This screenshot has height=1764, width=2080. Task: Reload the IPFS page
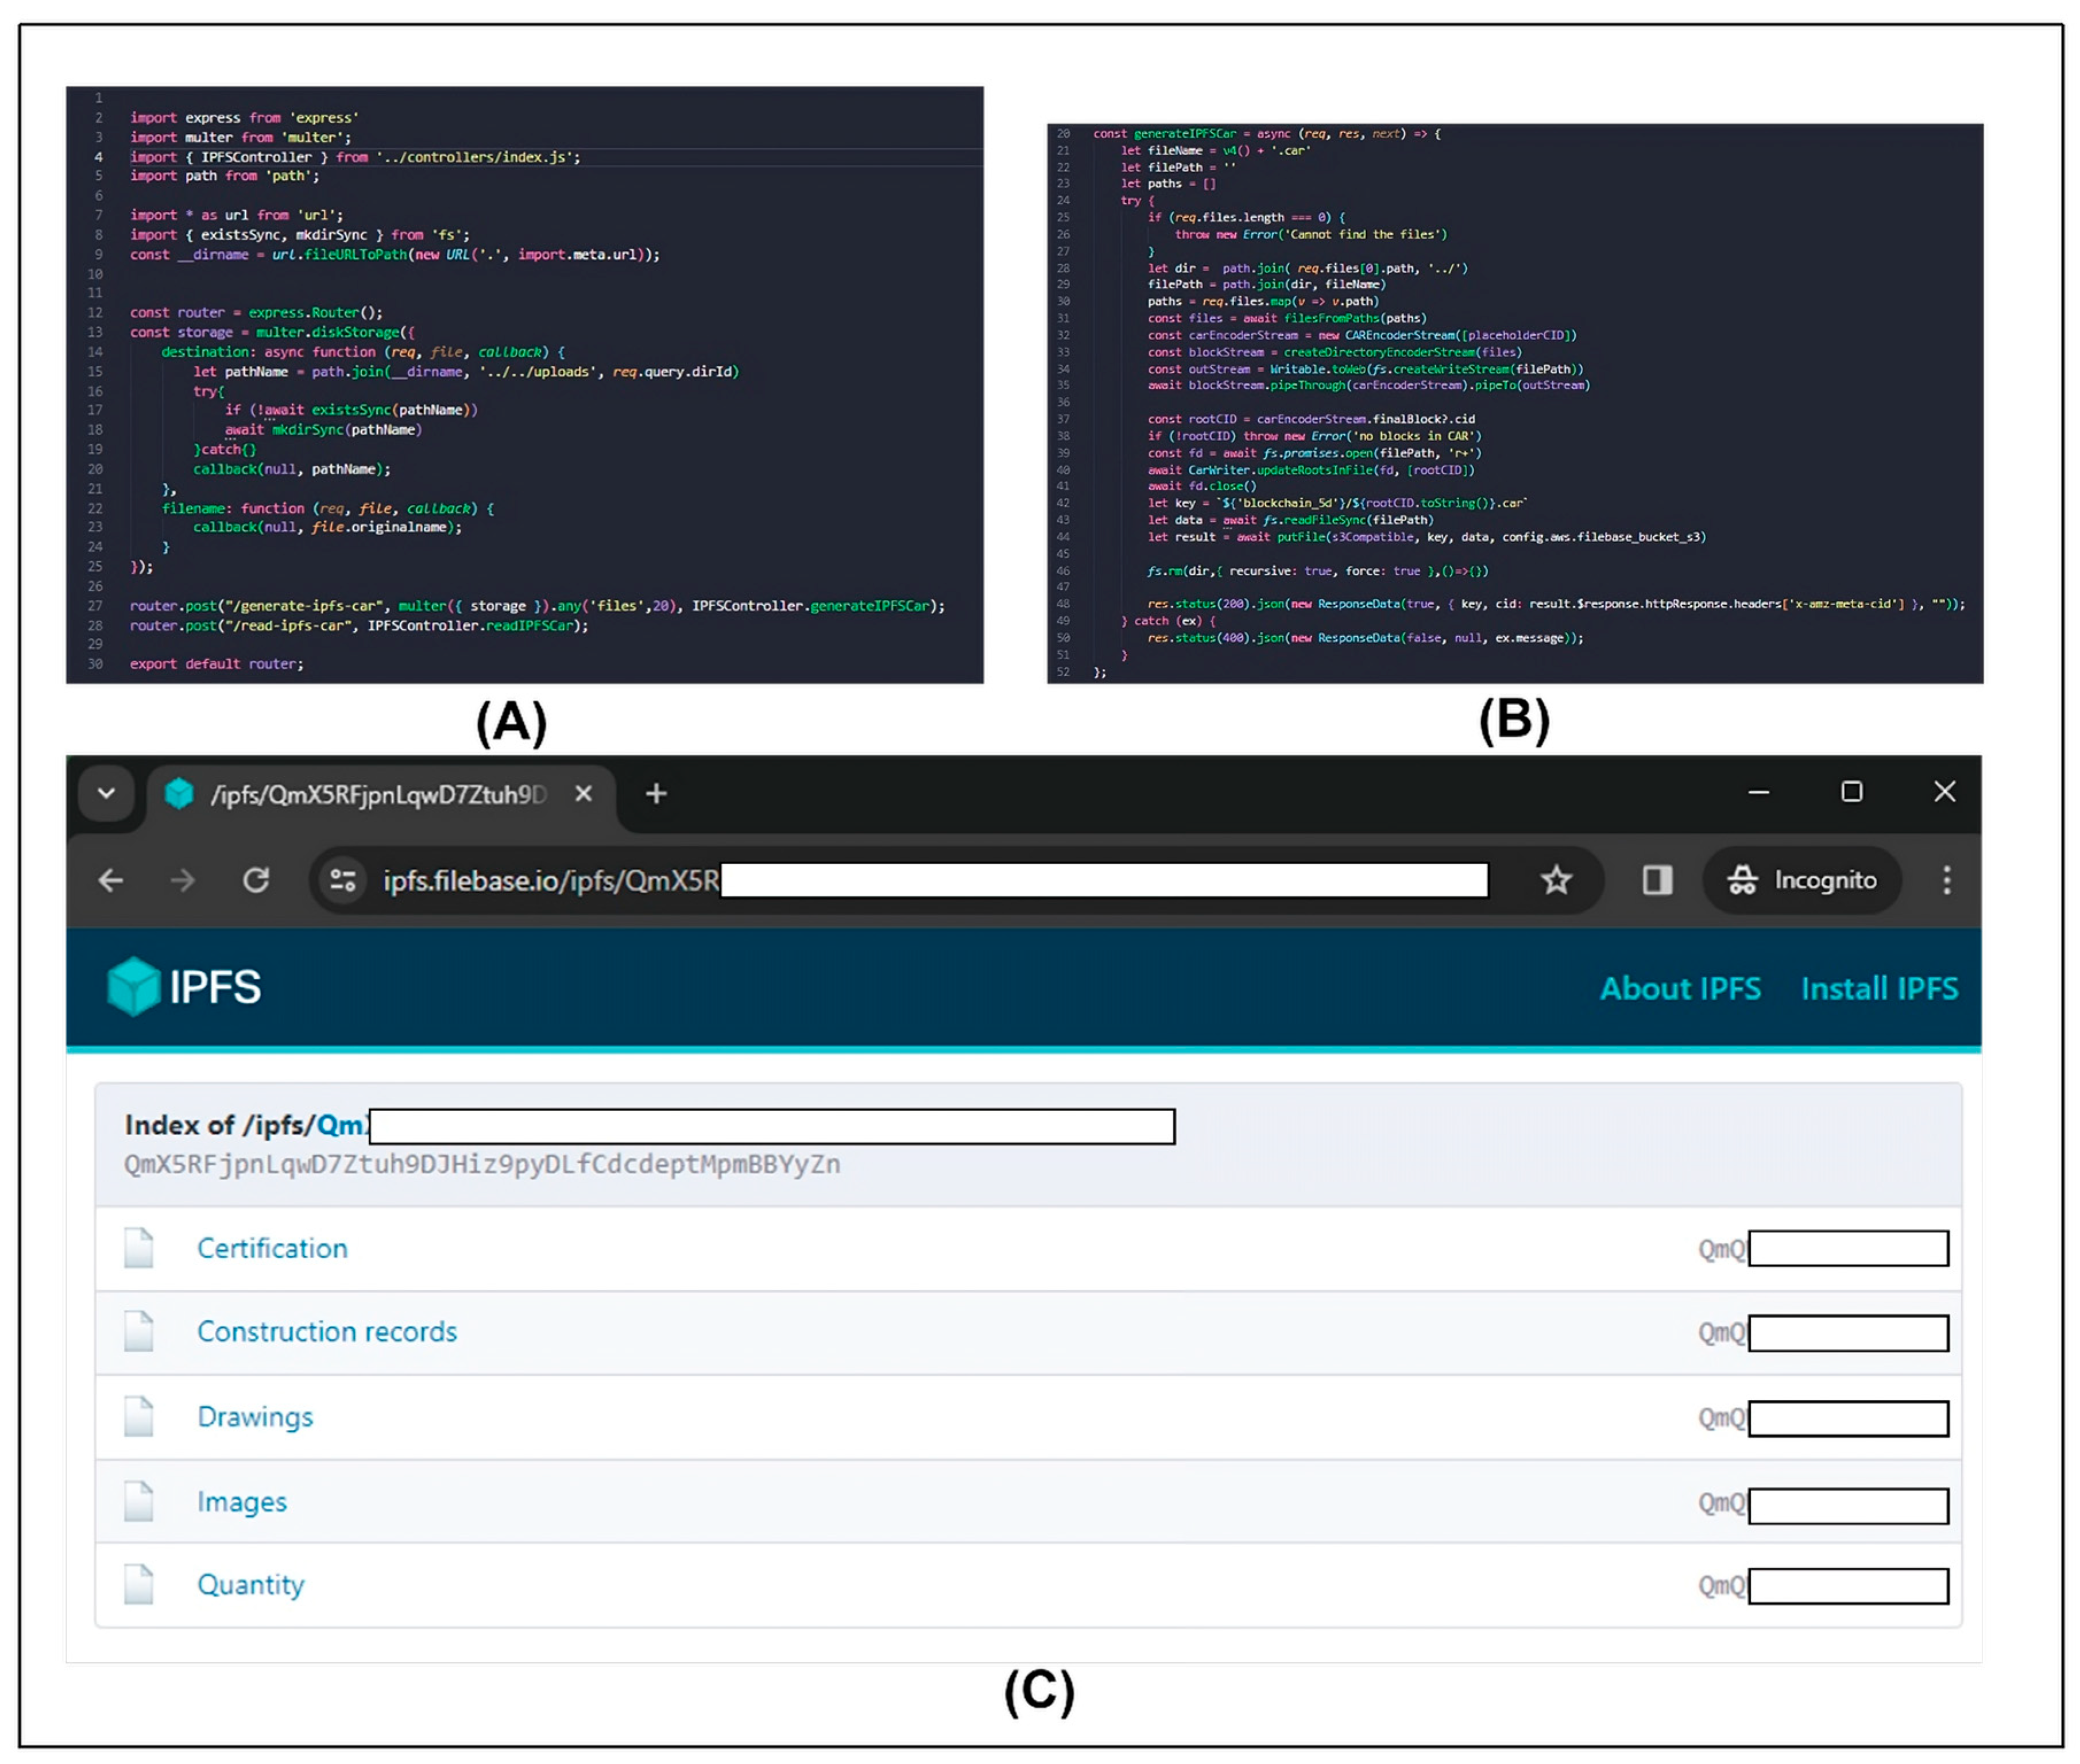[x=256, y=880]
